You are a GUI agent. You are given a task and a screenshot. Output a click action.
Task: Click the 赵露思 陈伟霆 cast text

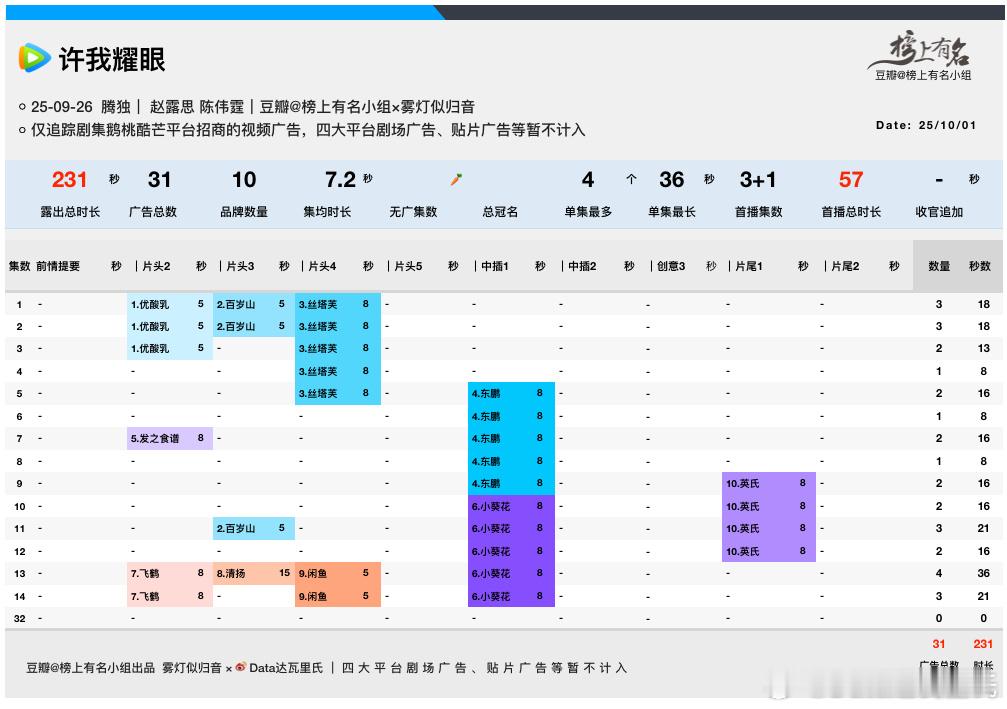[x=197, y=107]
